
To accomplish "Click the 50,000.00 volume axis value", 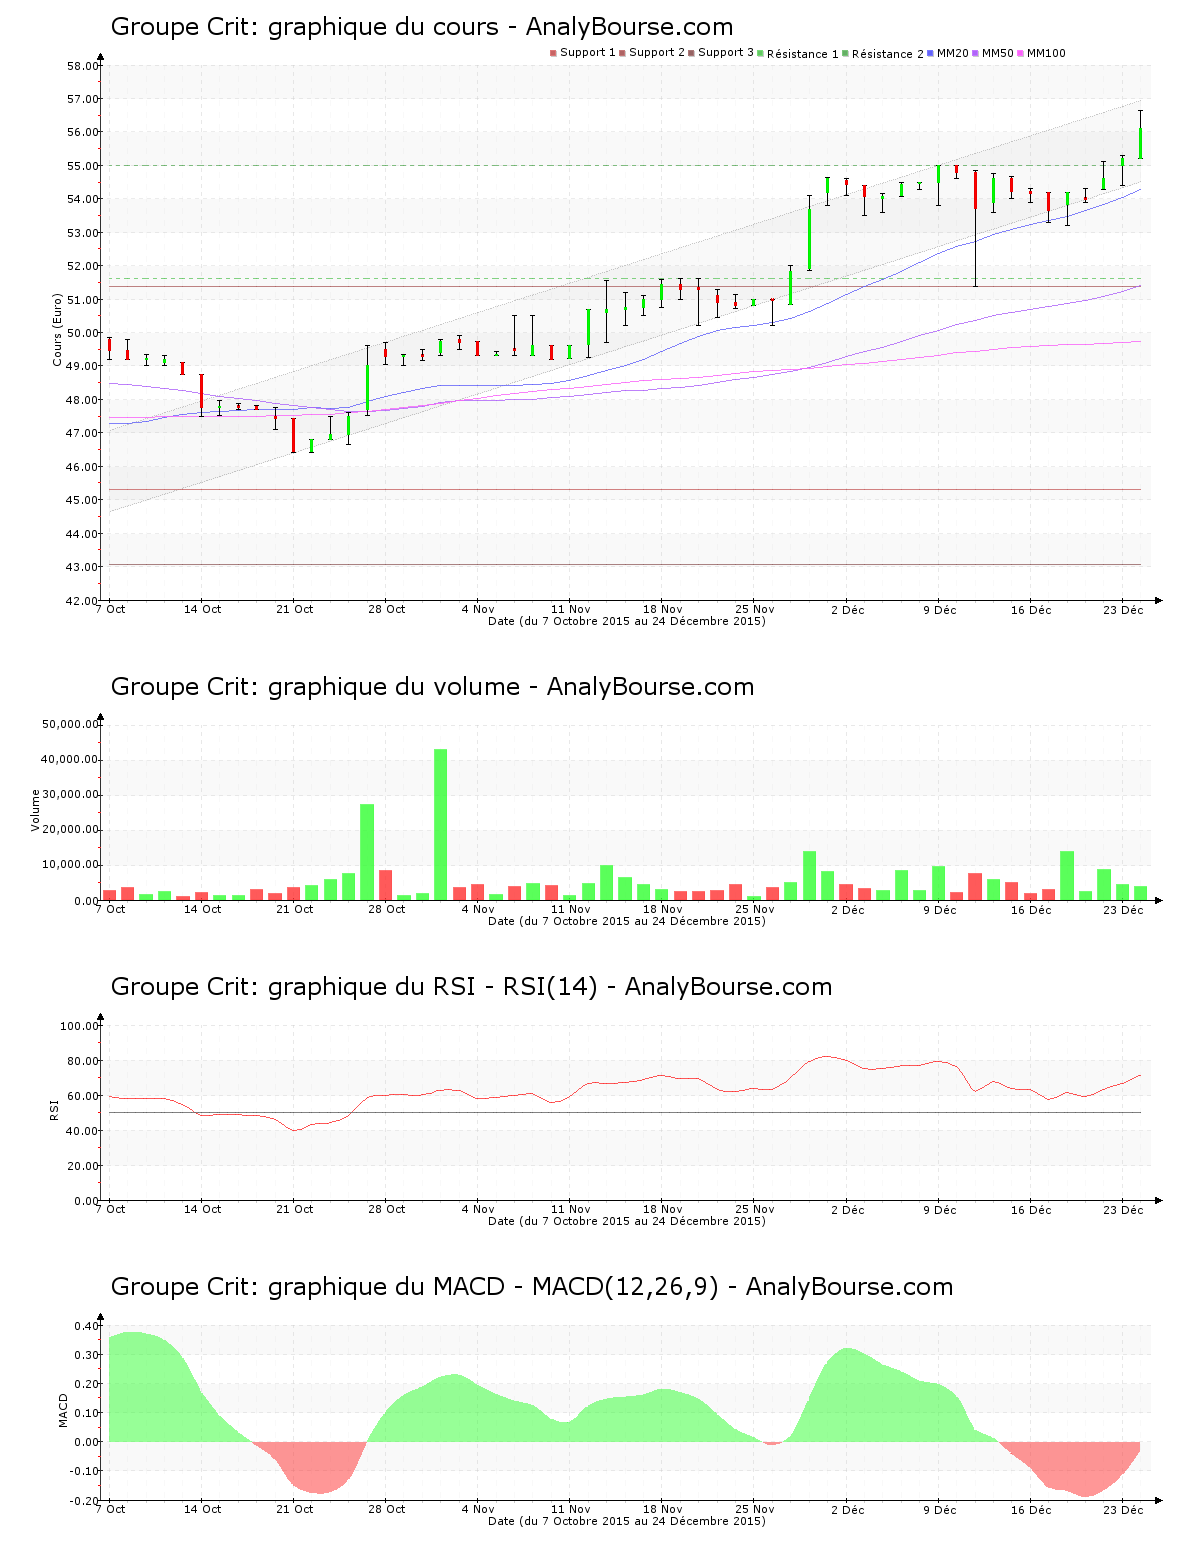I will click(x=70, y=724).
